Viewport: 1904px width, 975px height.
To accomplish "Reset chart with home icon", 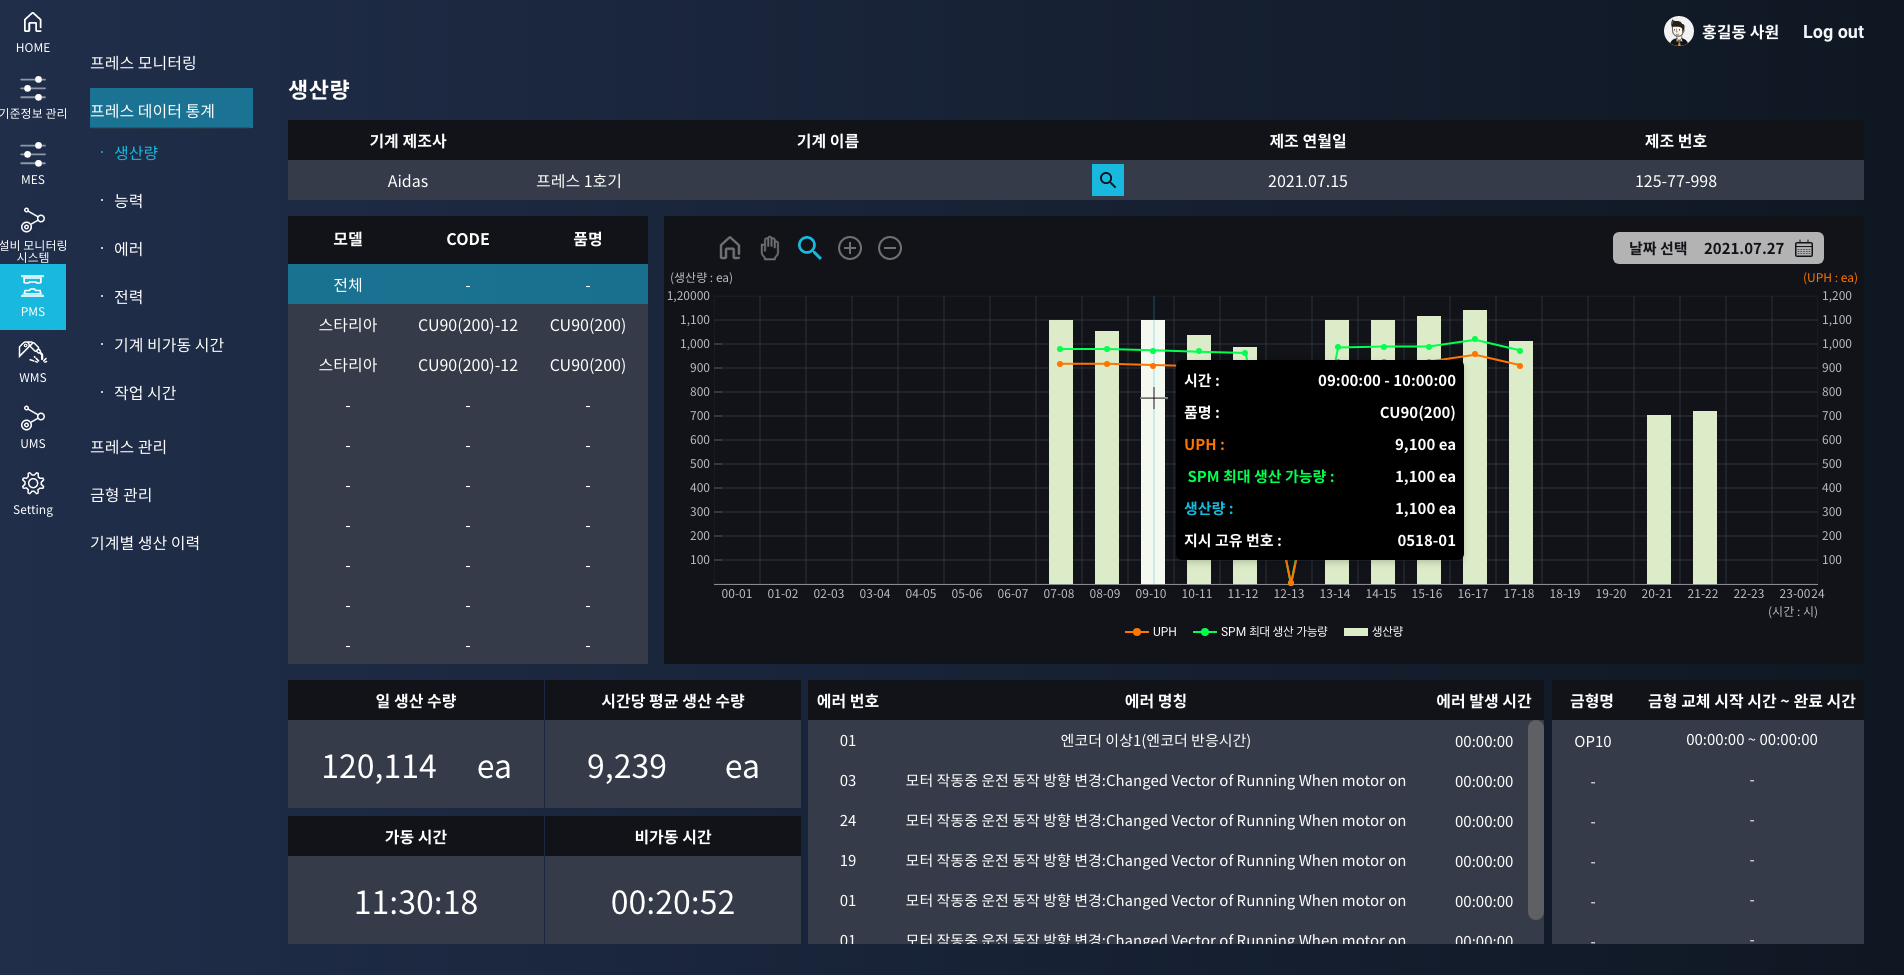I will point(730,248).
